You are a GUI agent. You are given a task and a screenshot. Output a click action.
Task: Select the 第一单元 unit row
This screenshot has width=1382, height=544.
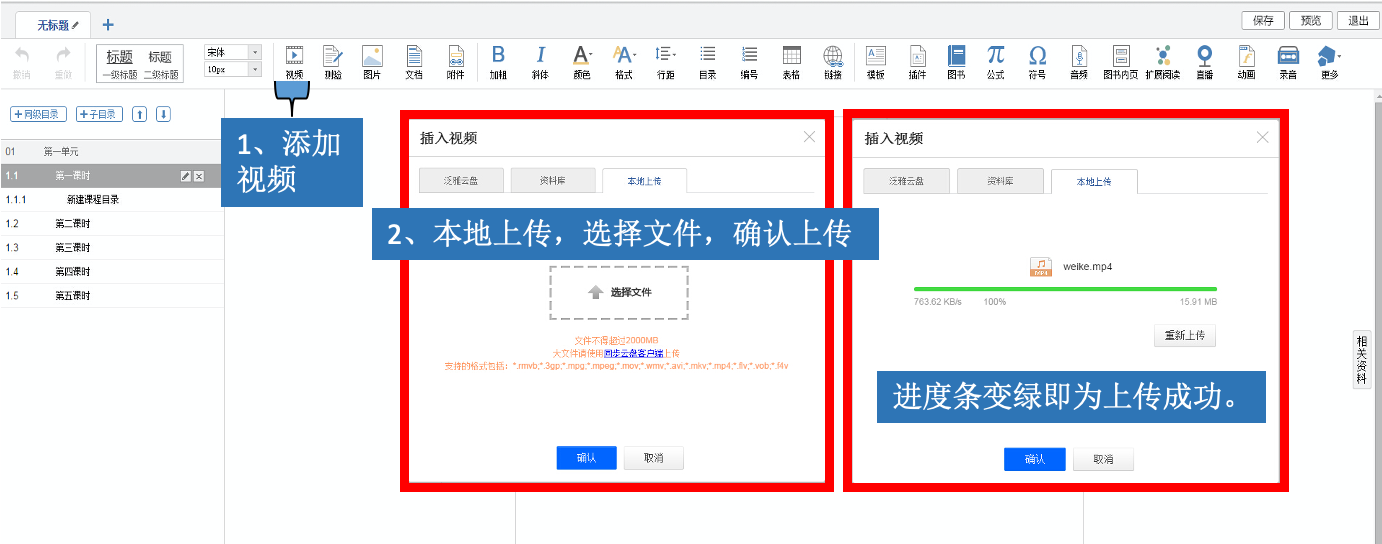[112, 151]
